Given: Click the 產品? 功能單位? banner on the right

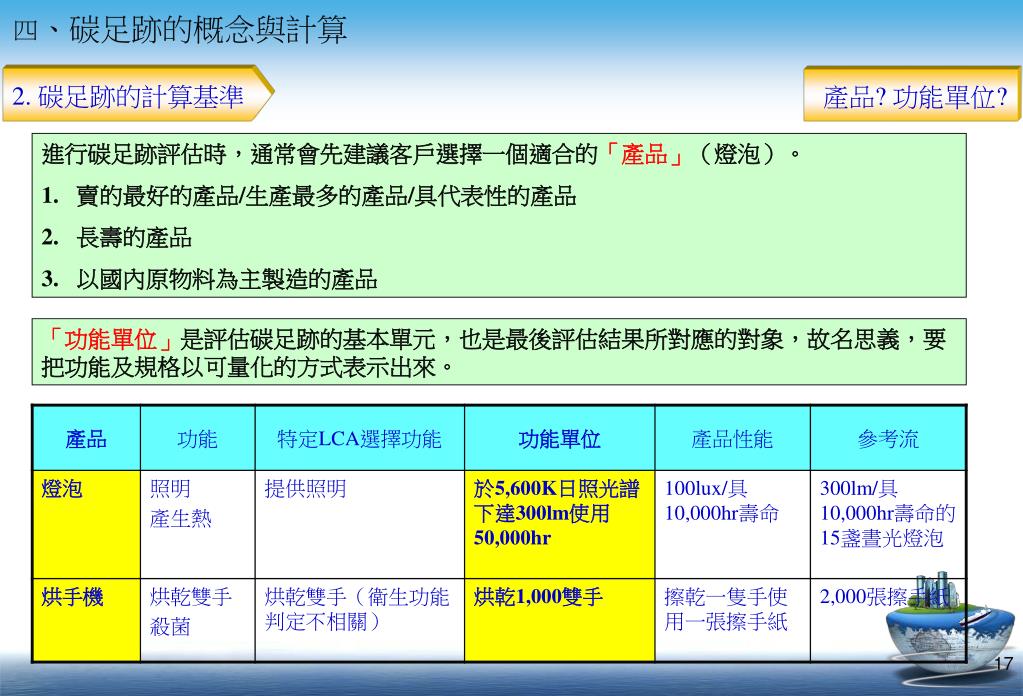Looking at the screenshot, I should coord(912,94).
